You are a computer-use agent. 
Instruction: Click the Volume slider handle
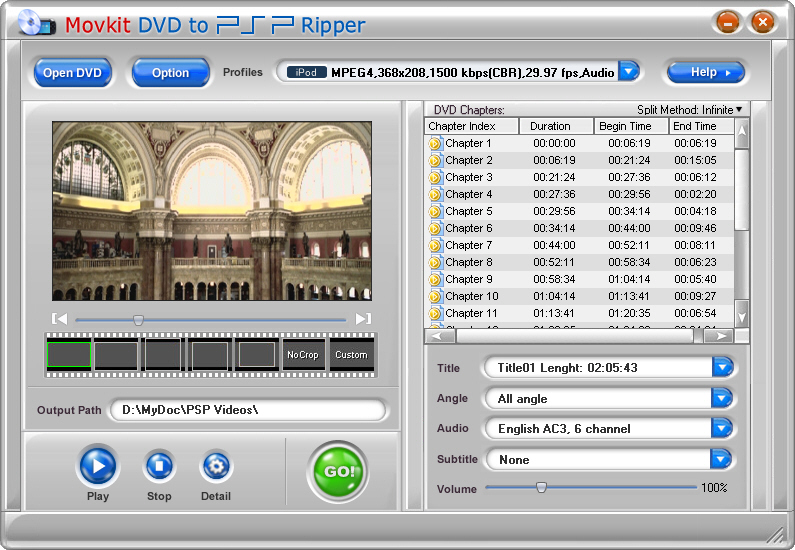[541, 487]
